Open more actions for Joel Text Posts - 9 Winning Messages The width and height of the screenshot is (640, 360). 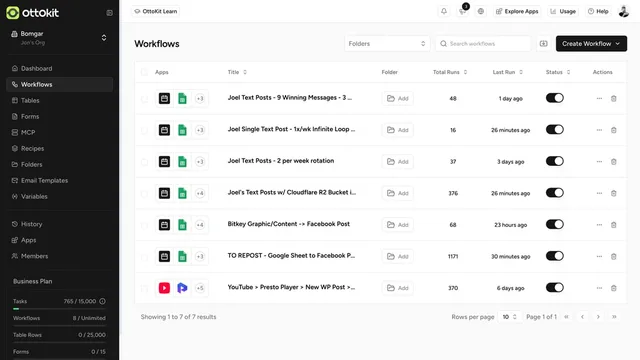click(599, 98)
